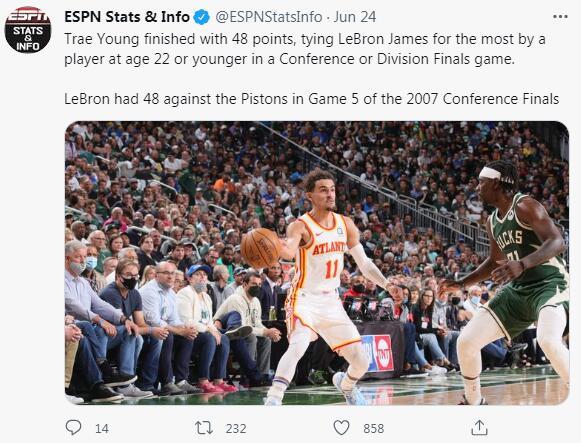The width and height of the screenshot is (581, 443).
Task: Open the Trae Young game photo
Action: (x=317, y=263)
